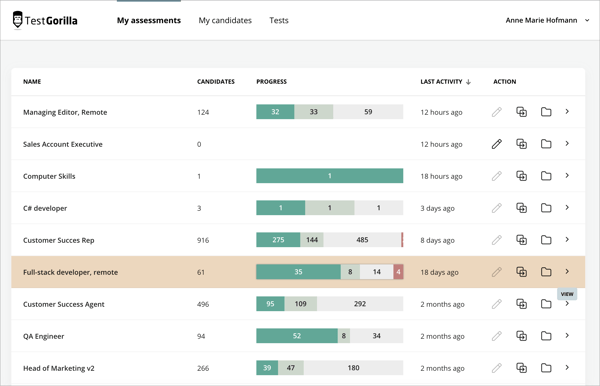Archive the Computer Skills assessment
The height and width of the screenshot is (386, 600).
[546, 176]
